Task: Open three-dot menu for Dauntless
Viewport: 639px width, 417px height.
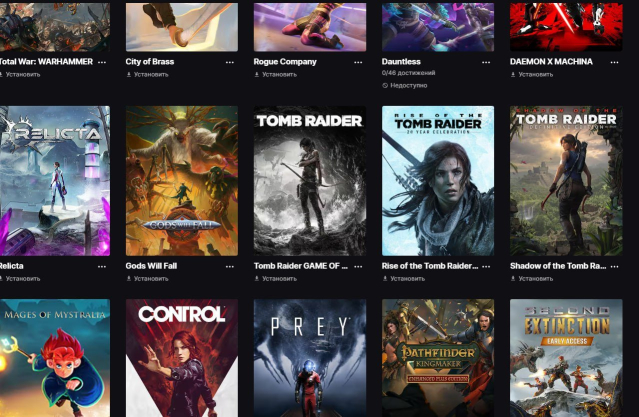Action: (486, 62)
